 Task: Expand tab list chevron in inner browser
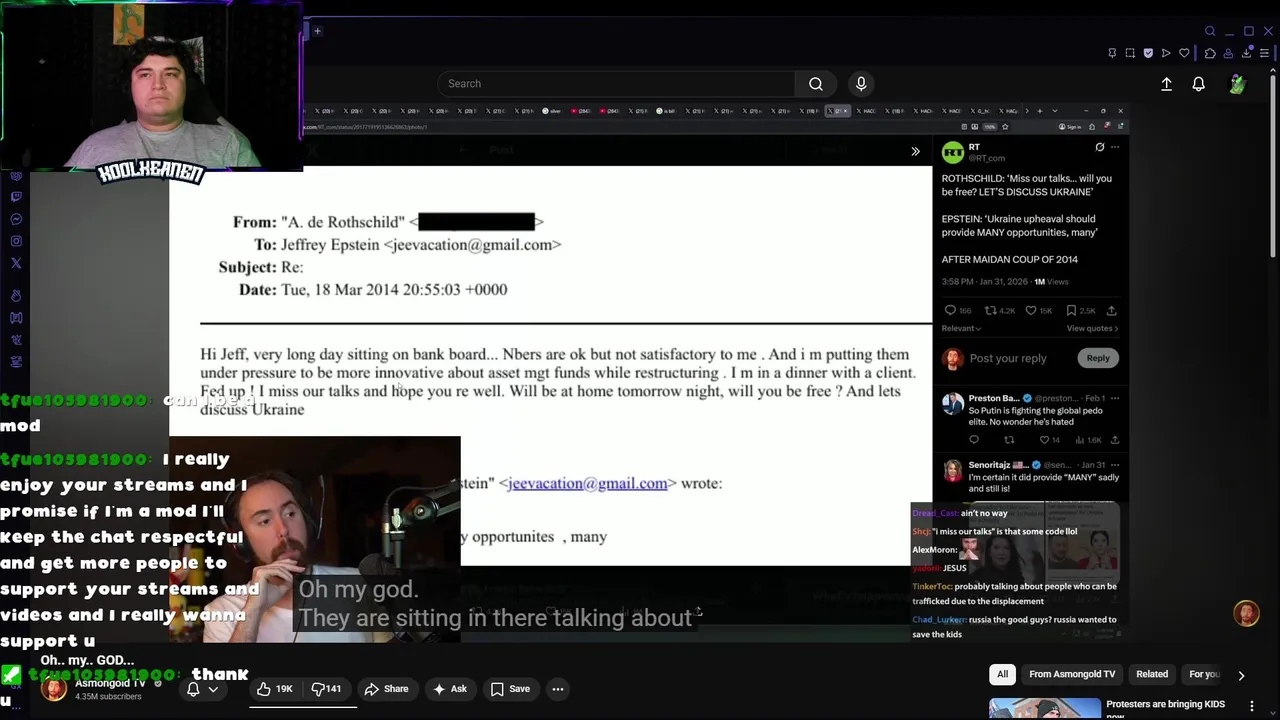click(x=1054, y=111)
